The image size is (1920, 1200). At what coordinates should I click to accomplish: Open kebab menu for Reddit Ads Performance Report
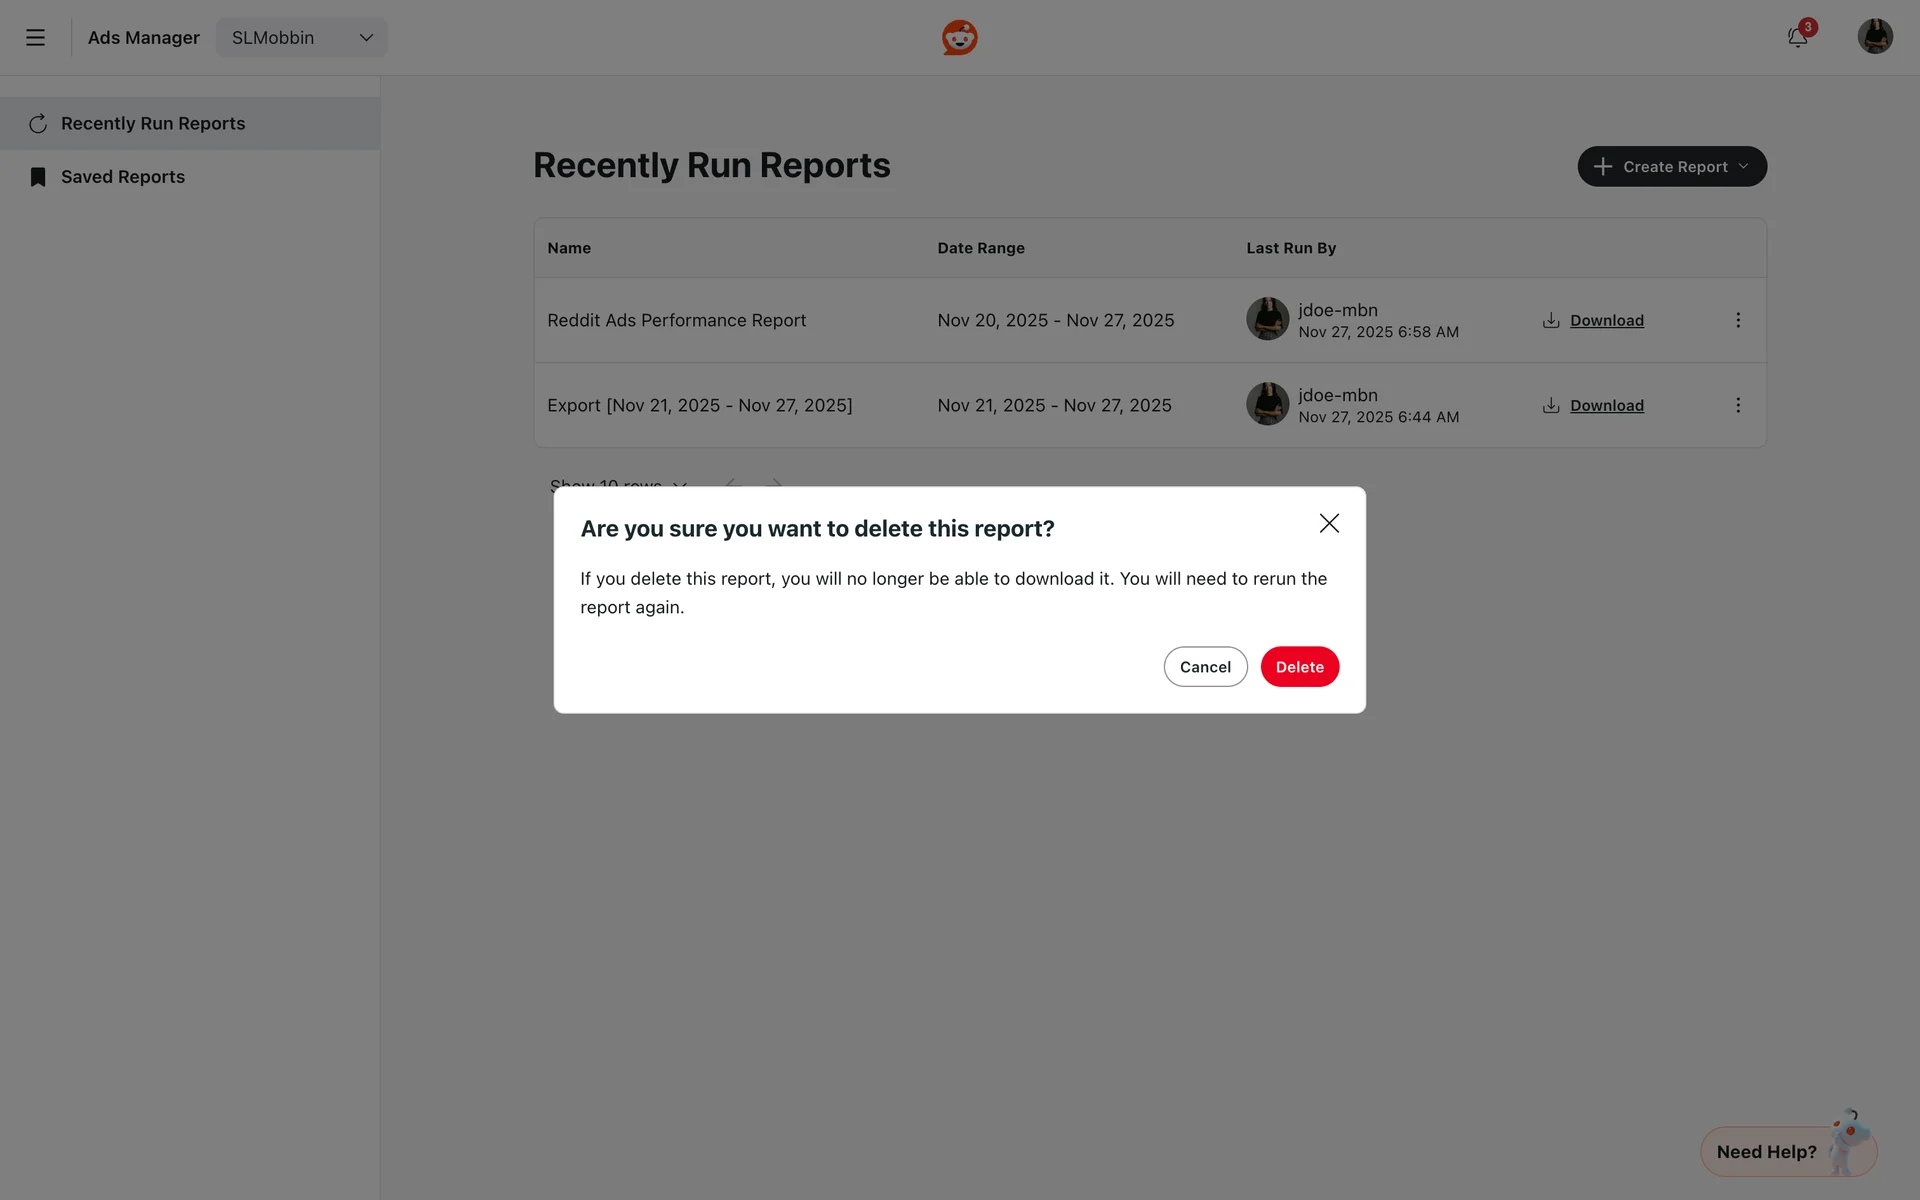(1738, 320)
